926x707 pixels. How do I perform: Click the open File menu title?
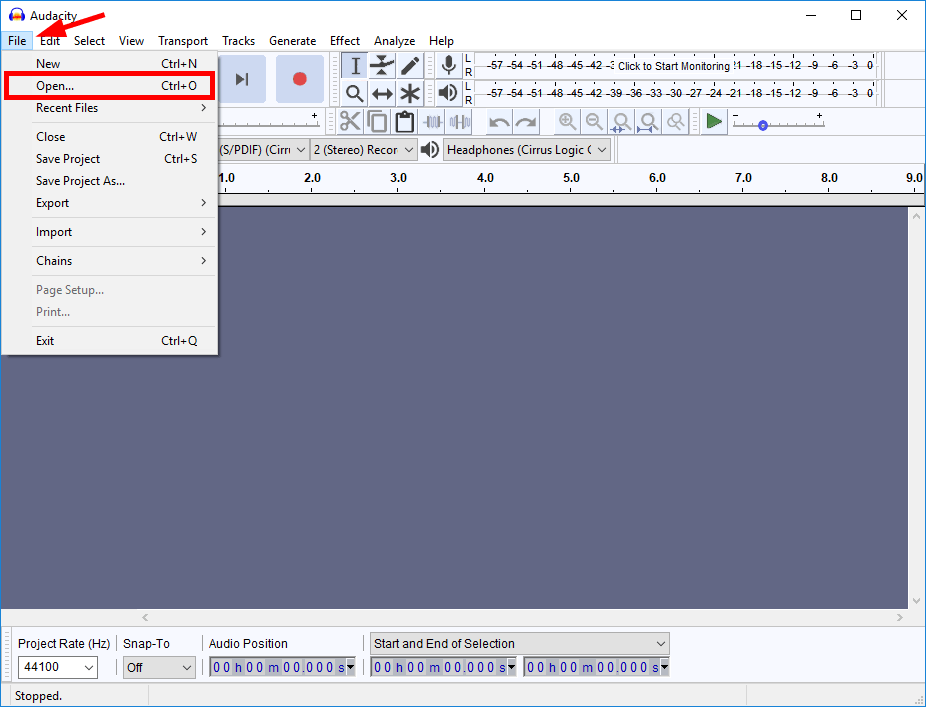click(x=17, y=41)
